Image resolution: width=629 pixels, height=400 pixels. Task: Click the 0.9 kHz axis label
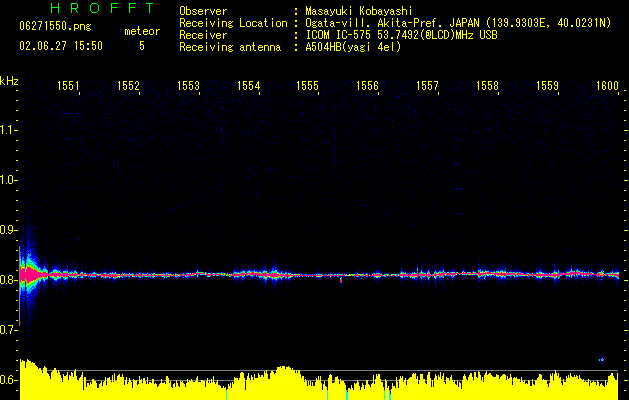[x=8, y=230]
